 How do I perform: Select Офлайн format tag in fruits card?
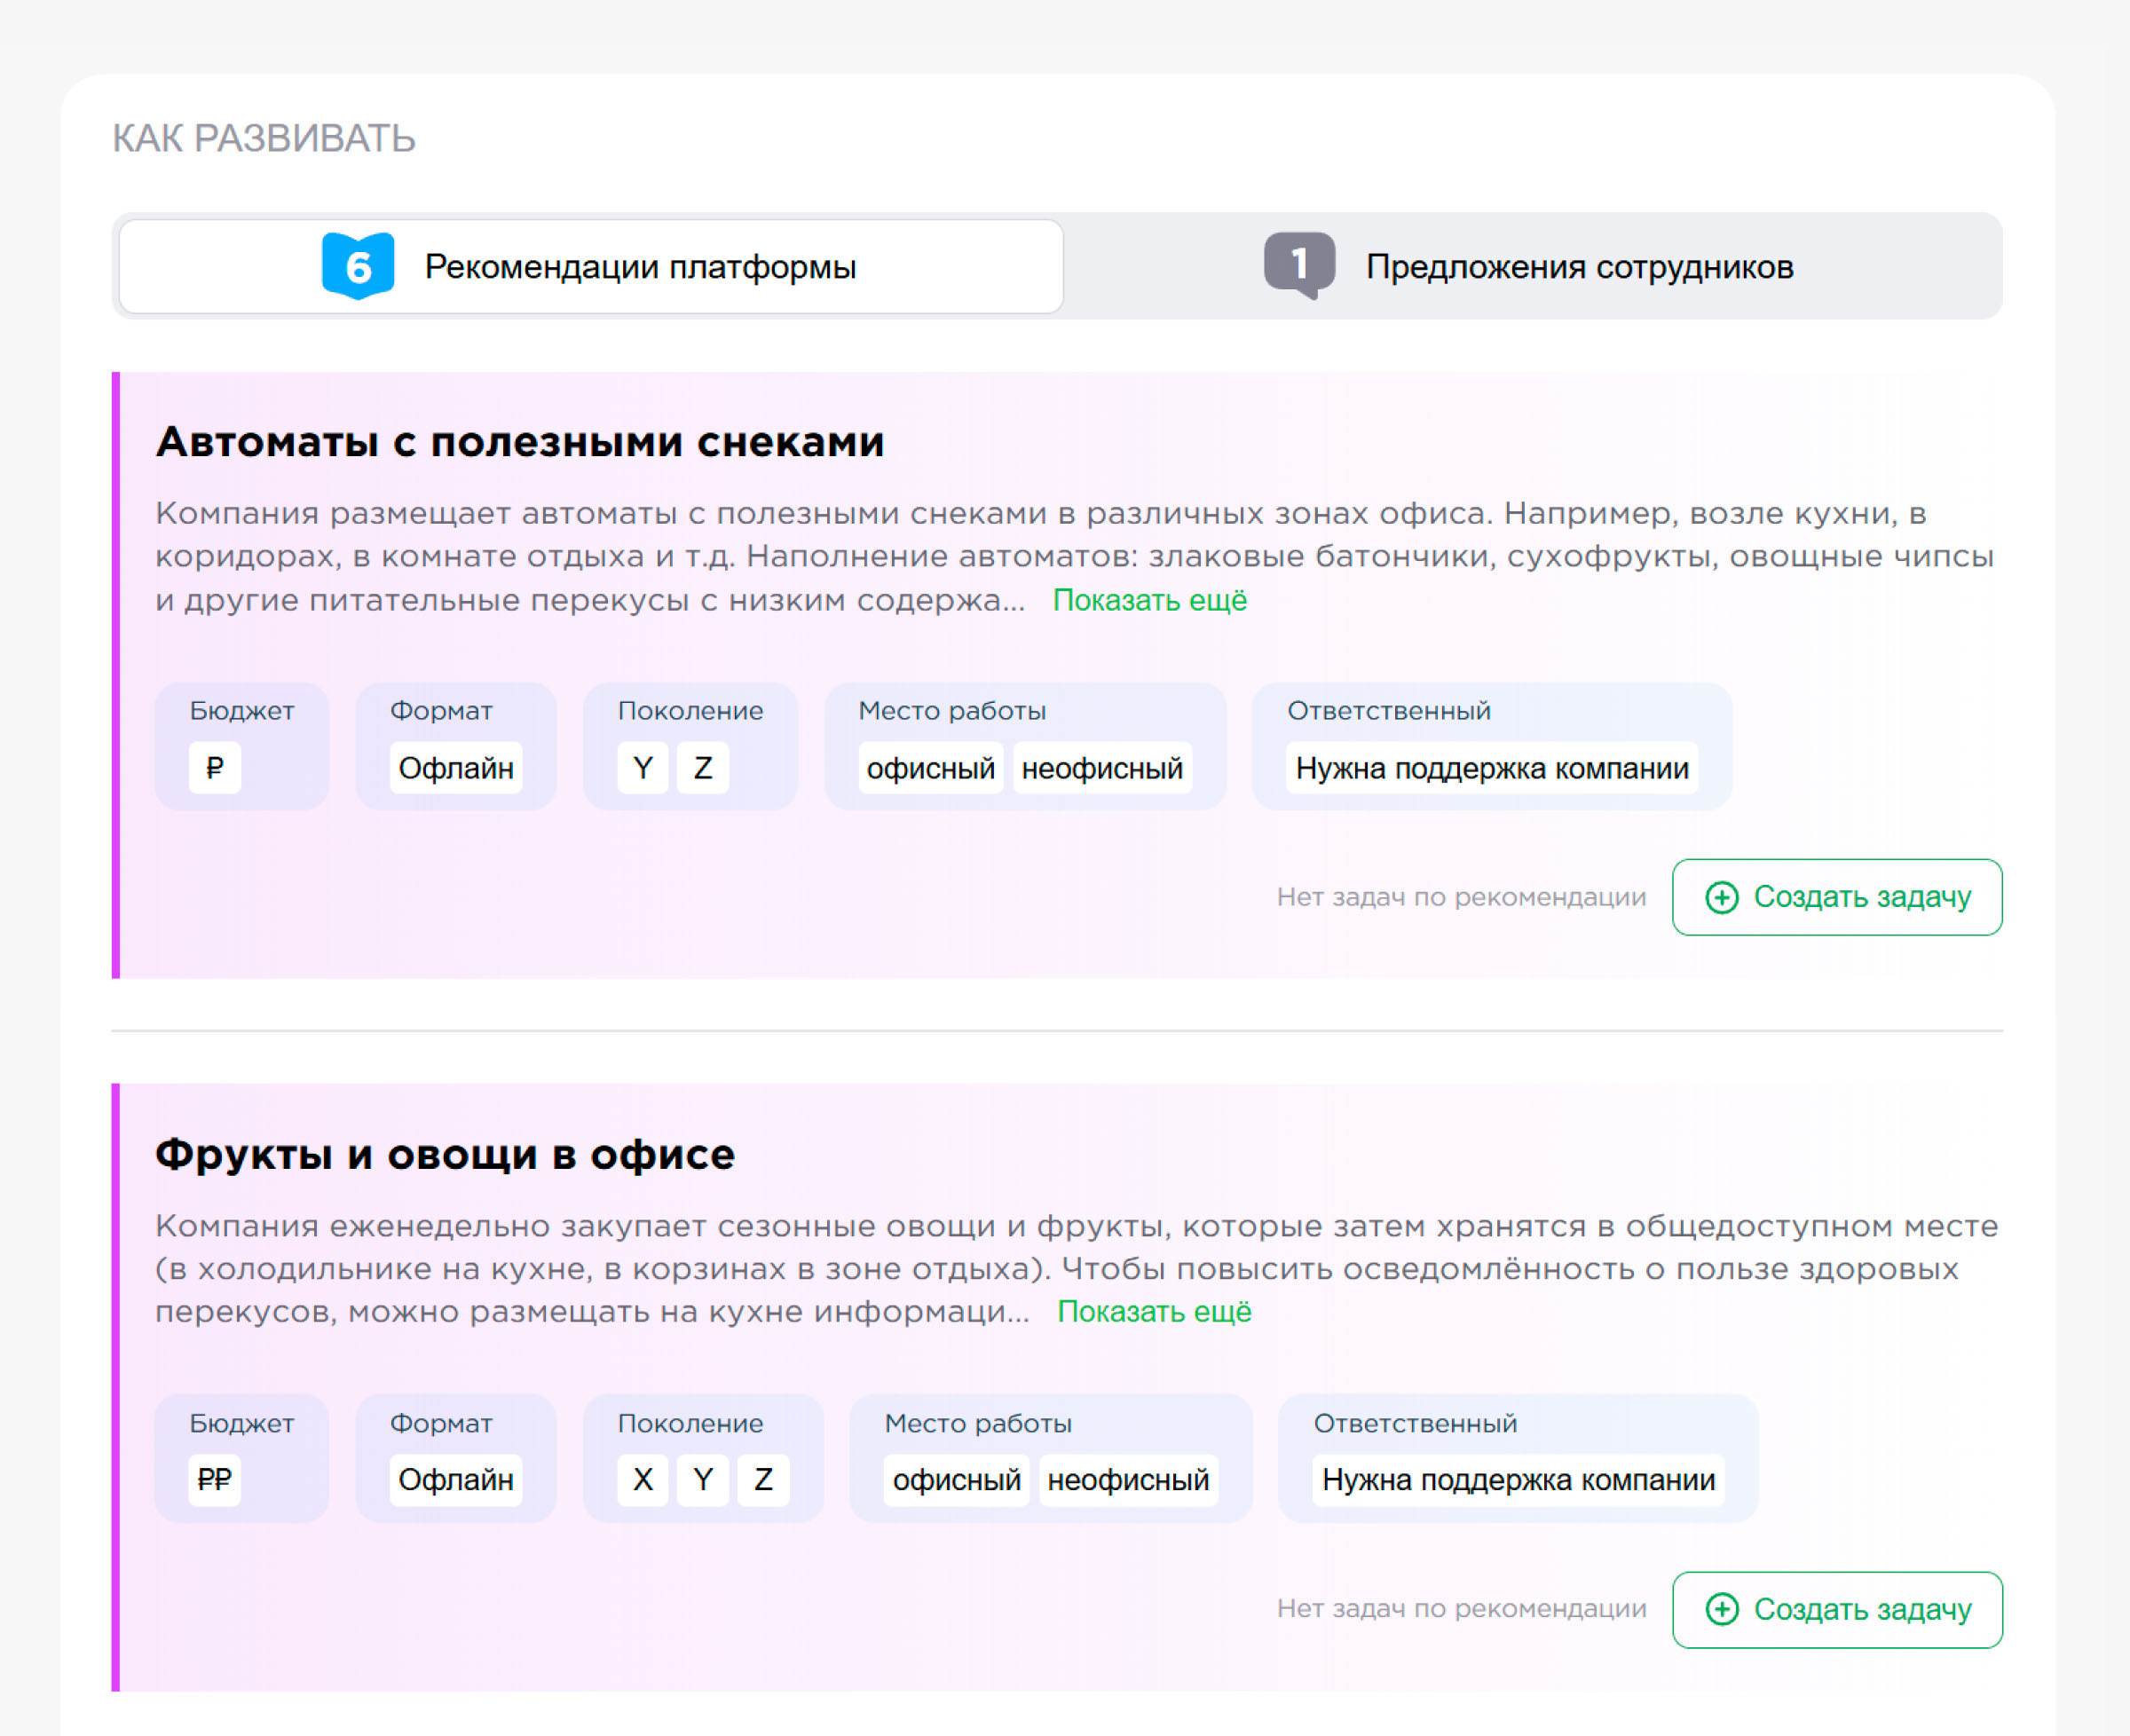(456, 1479)
